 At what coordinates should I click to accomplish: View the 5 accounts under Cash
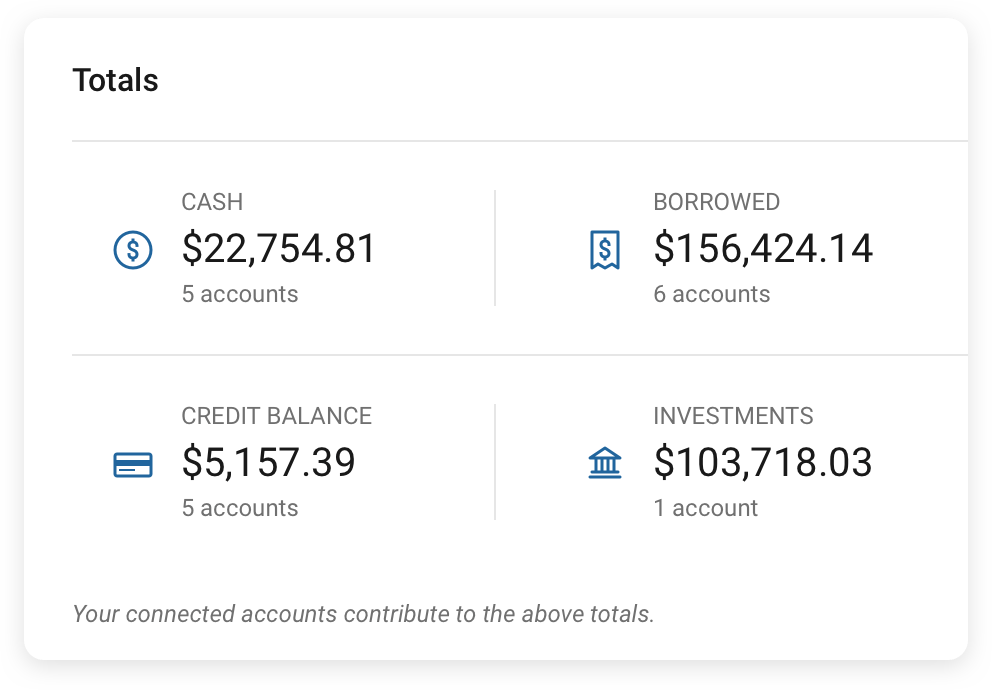240,294
